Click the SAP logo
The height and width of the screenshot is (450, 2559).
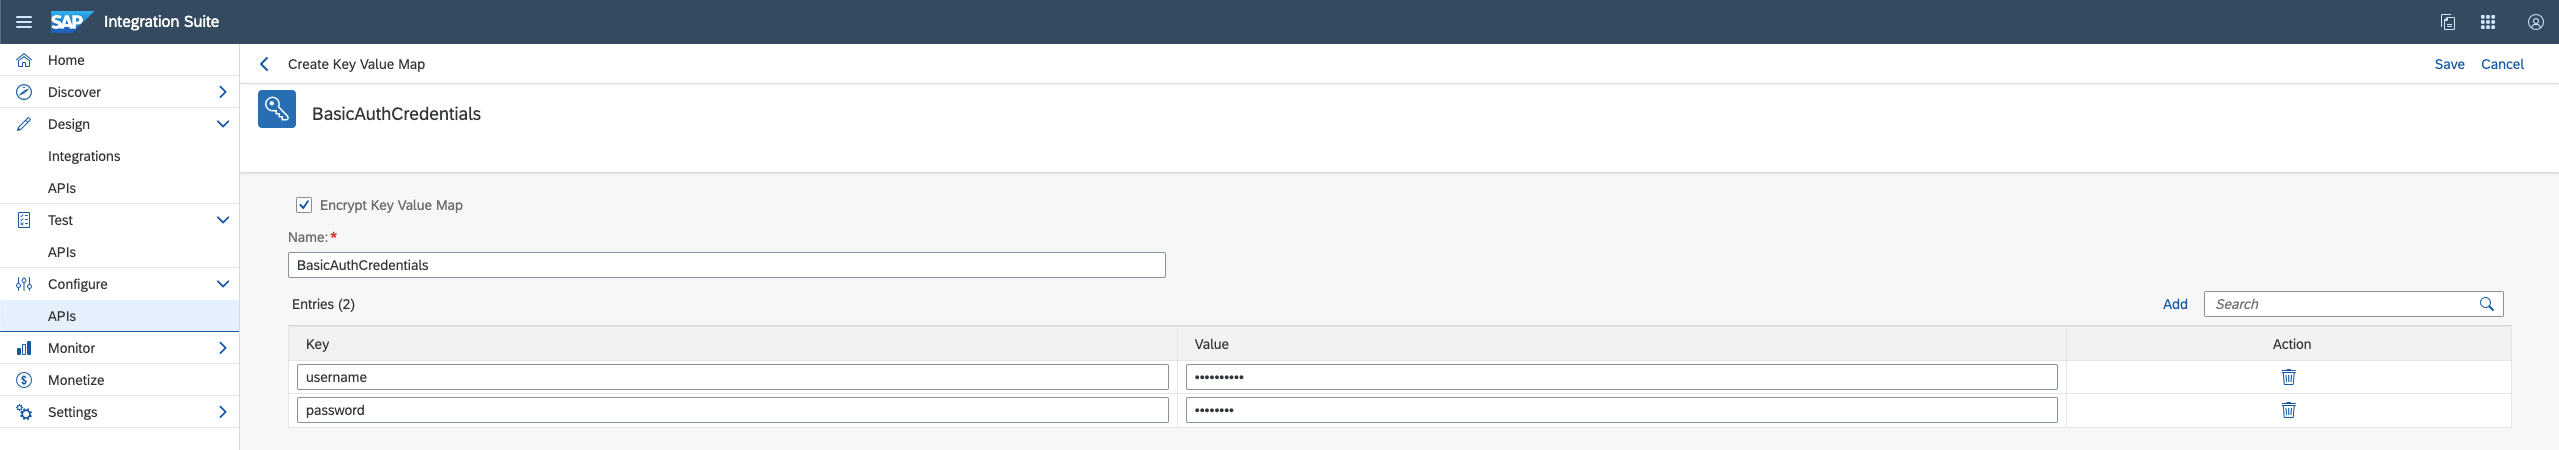click(x=71, y=21)
